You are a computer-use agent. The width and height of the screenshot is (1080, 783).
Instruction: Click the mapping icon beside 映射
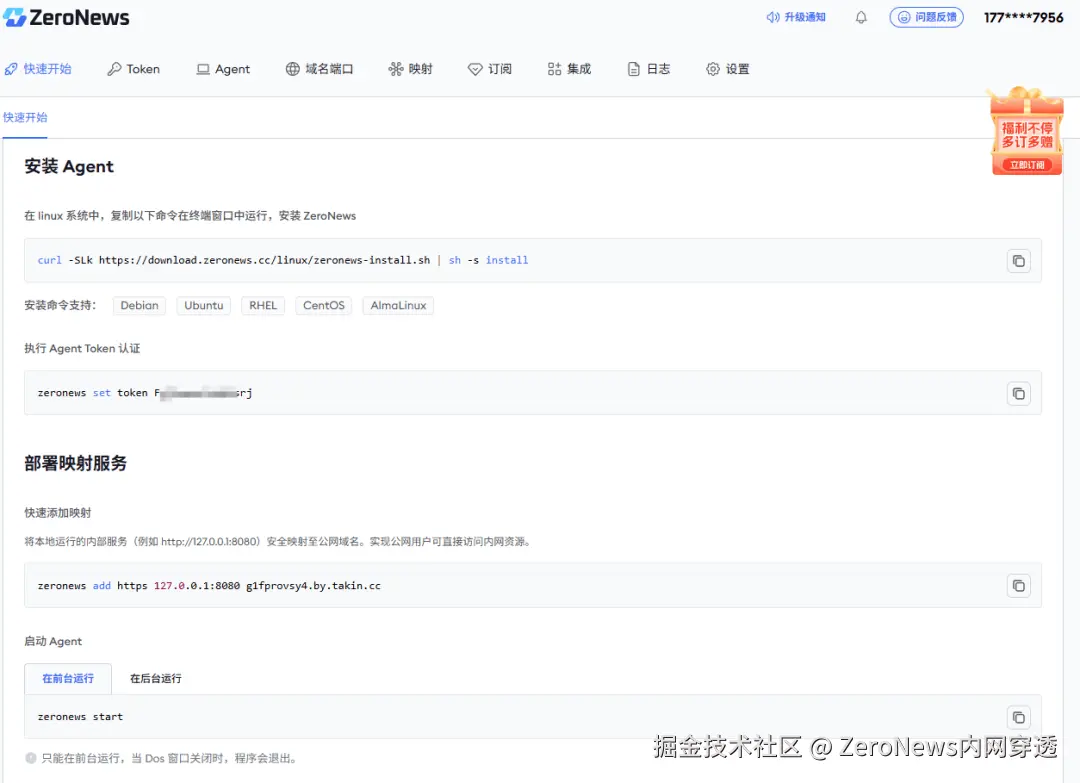(395, 69)
